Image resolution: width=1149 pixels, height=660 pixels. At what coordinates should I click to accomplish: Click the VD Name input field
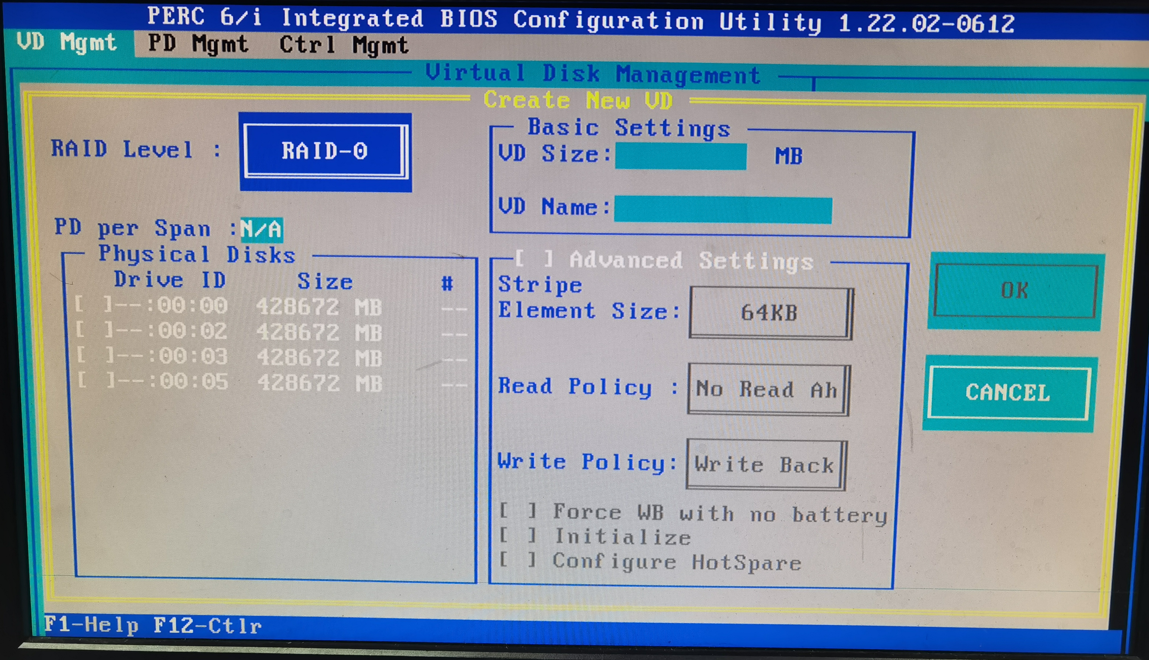click(x=723, y=209)
